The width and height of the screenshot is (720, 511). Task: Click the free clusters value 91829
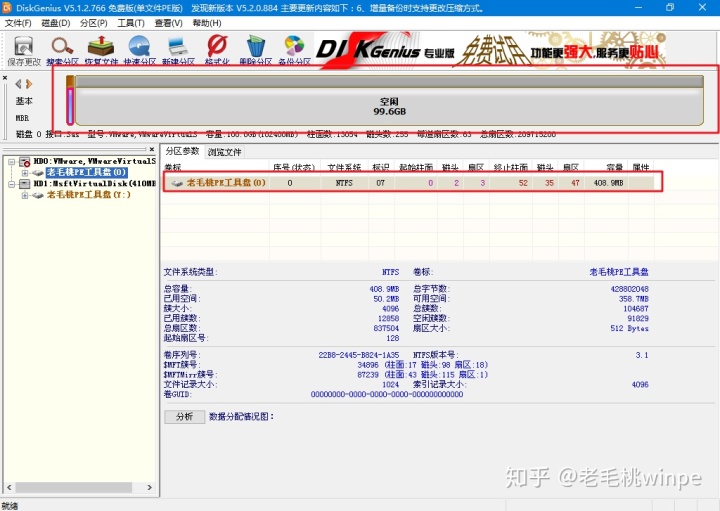point(638,318)
